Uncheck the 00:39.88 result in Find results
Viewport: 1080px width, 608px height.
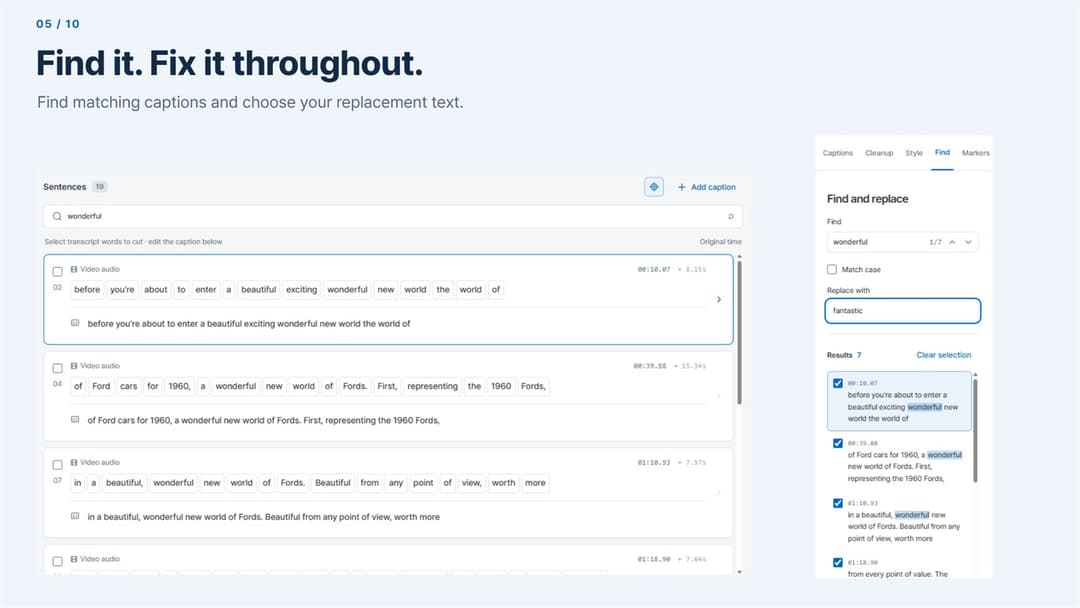838,443
